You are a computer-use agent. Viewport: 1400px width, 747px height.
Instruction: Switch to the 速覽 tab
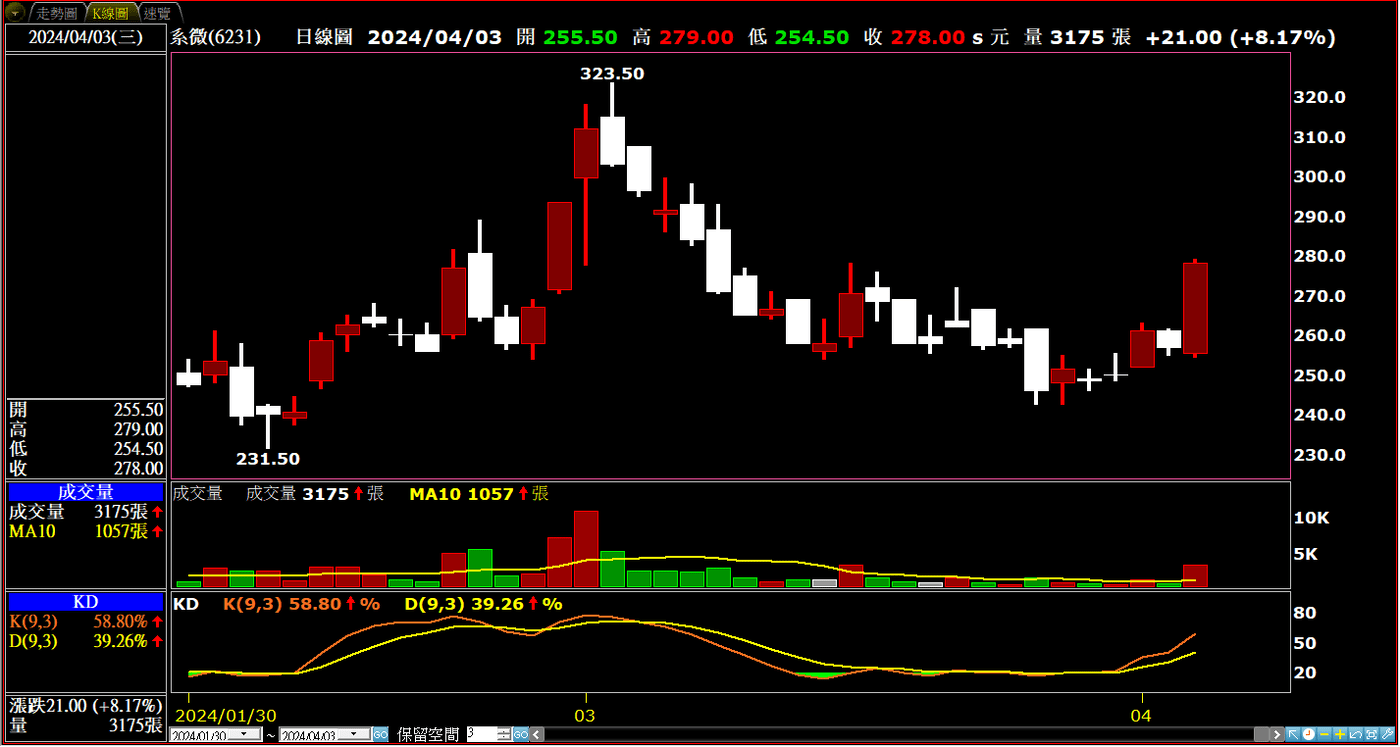point(157,13)
